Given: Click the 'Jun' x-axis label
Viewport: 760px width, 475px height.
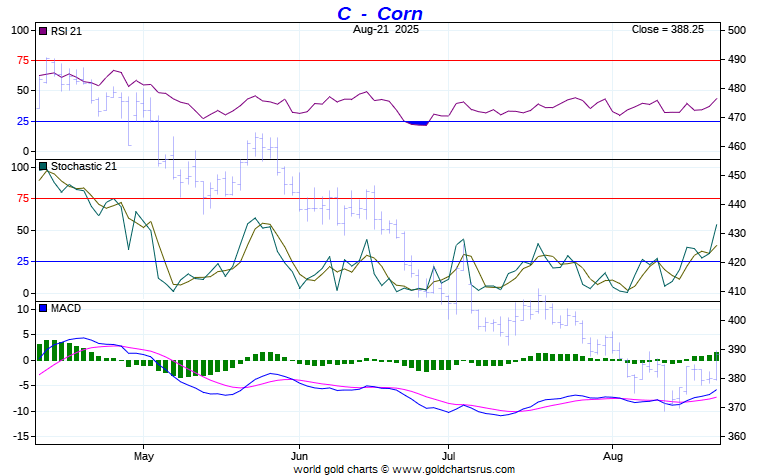Looking at the screenshot, I should [x=299, y=456].
